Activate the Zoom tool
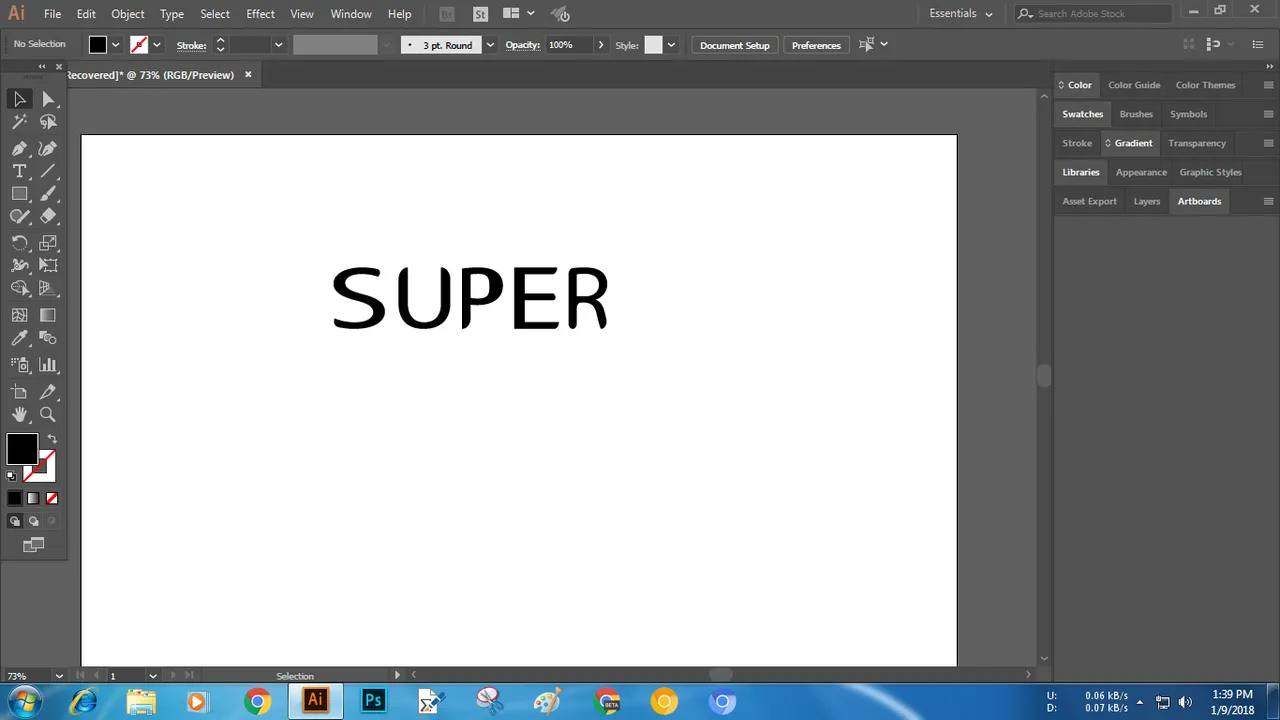This screenshot has width=1280, height=720. 48,414
